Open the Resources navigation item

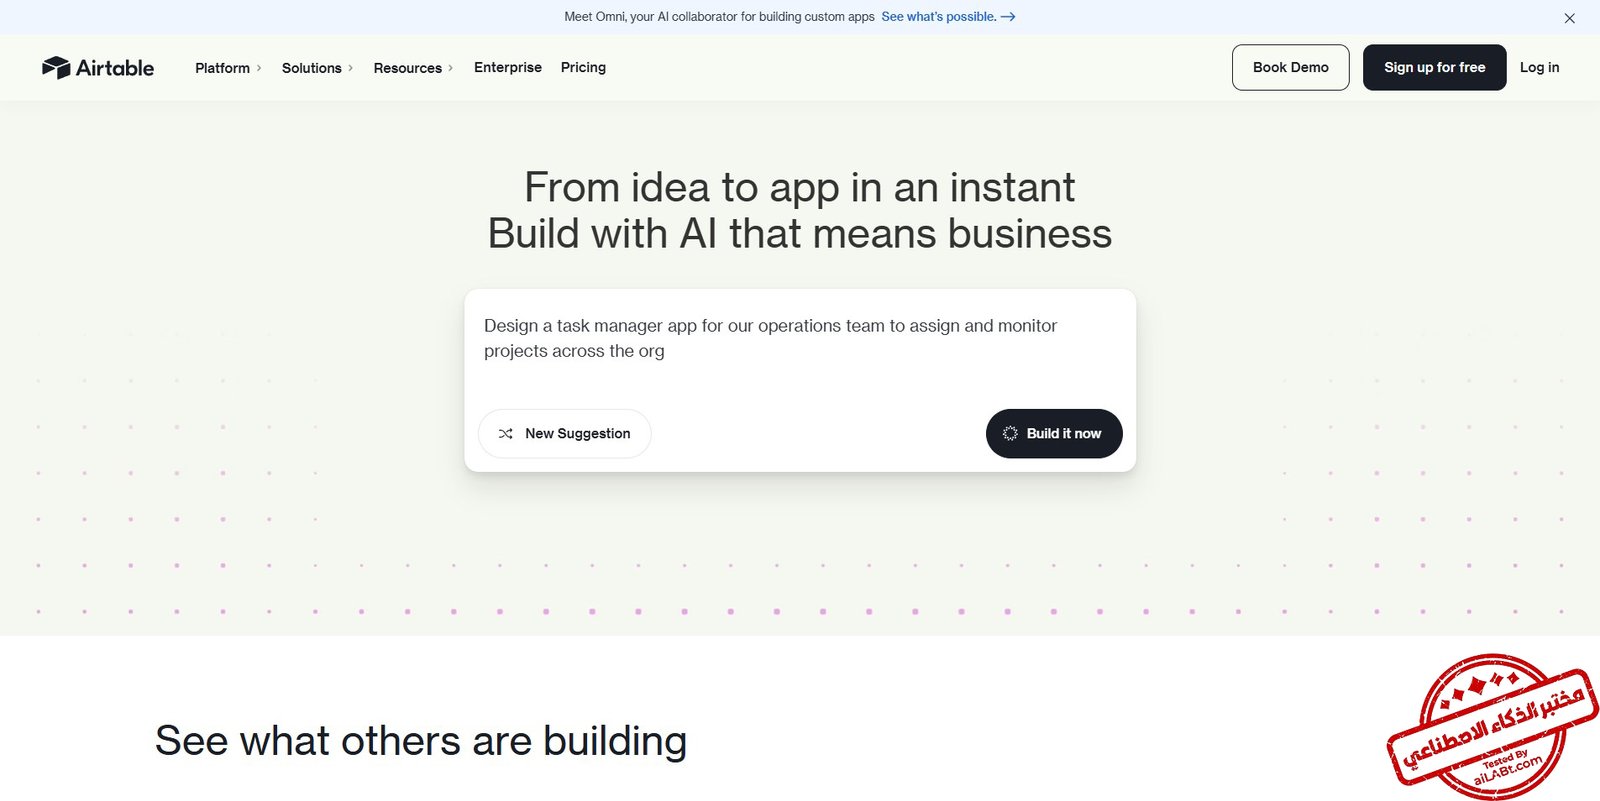[407, 68]
